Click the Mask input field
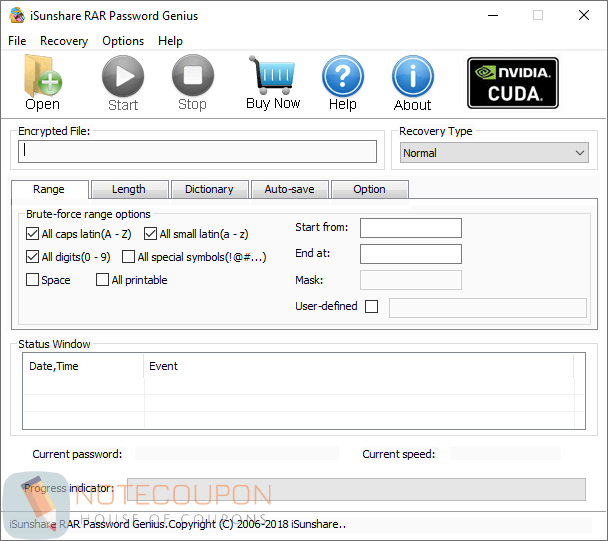The width and height of the screenshot is (608, 541). click(411, 280)
